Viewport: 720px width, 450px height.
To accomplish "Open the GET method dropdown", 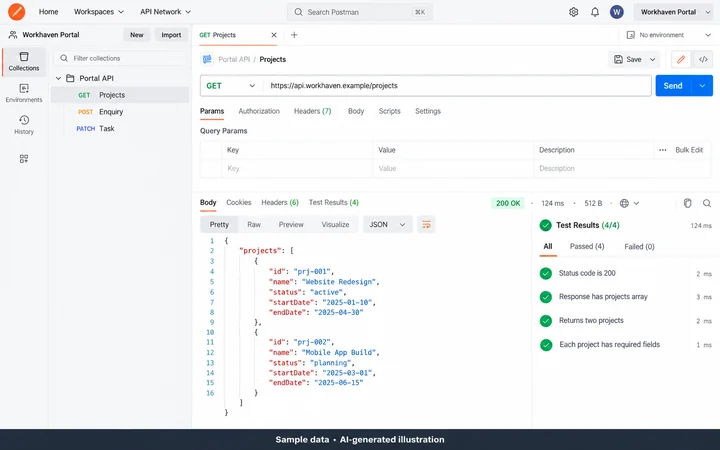I will coord(231,86).
